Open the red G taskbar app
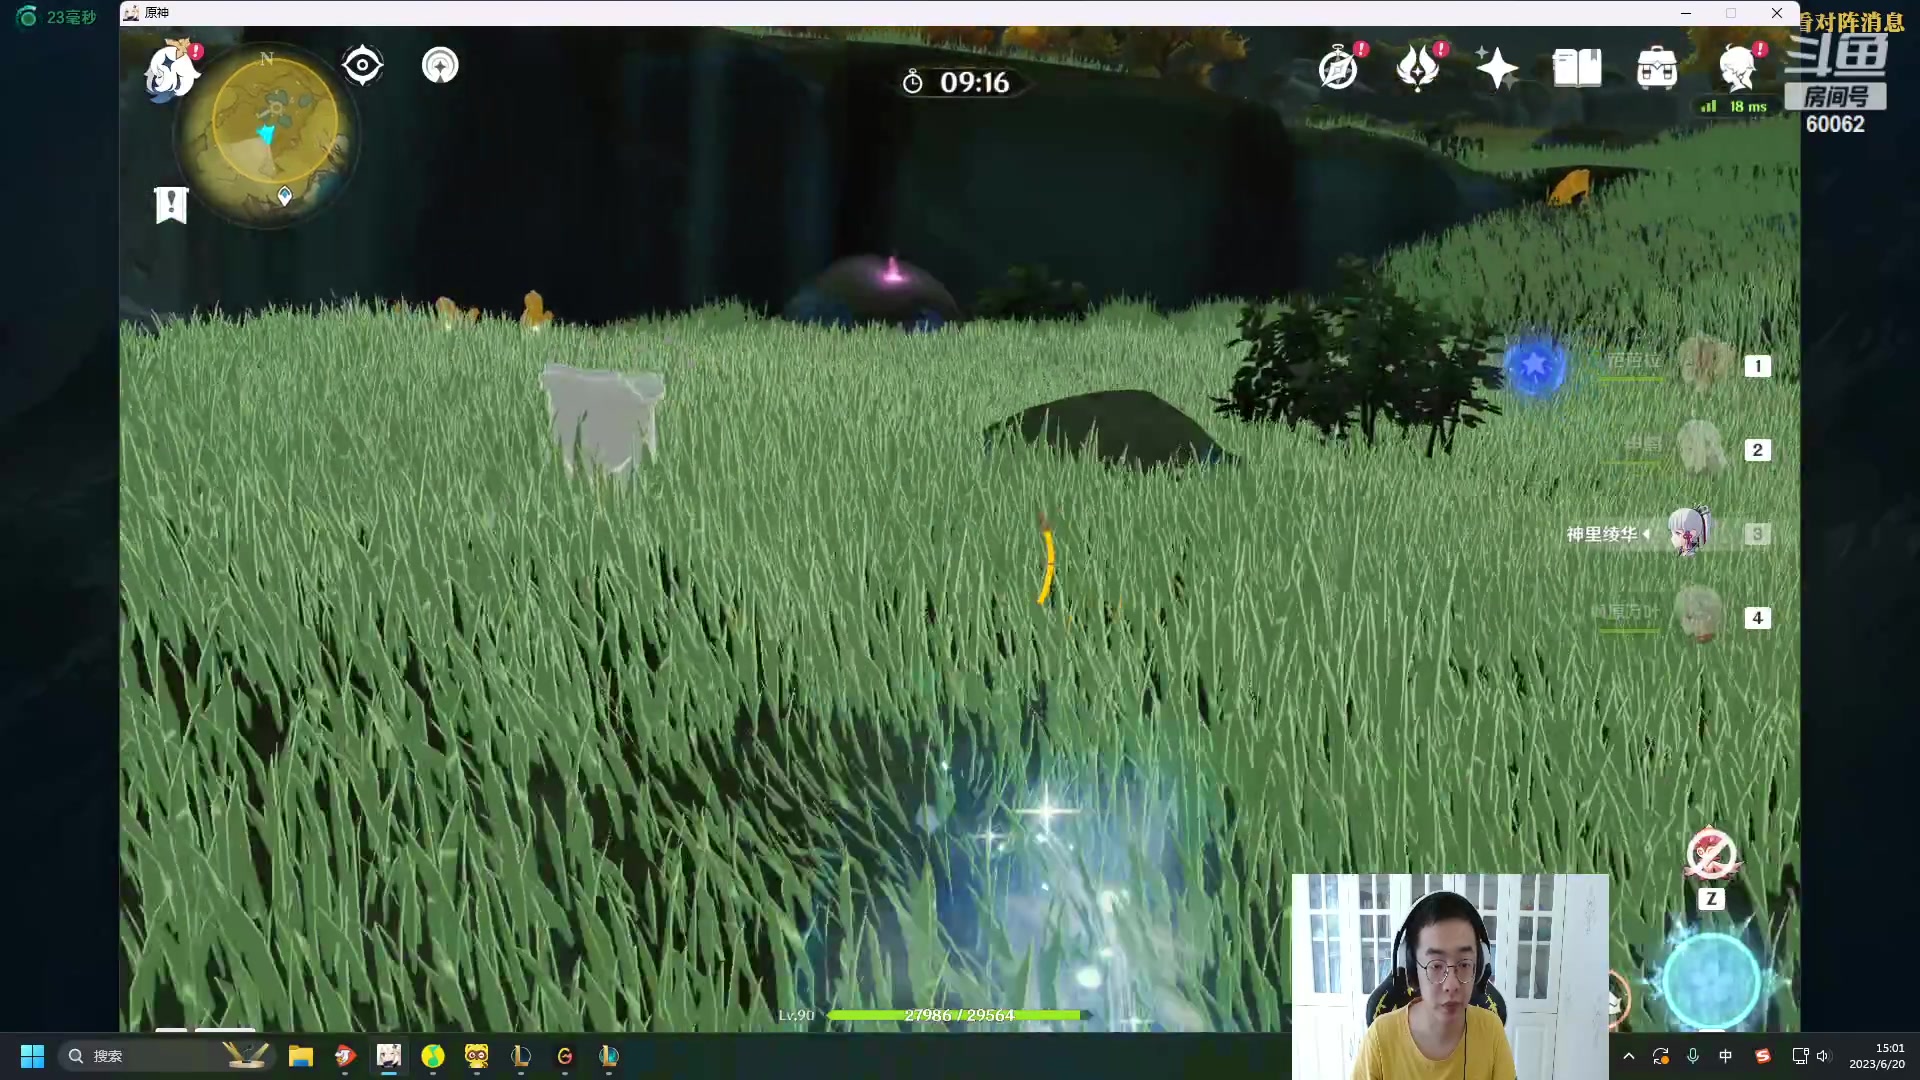The width and height of the screenshot is (1920, 1080). [x=565, y=1056]
